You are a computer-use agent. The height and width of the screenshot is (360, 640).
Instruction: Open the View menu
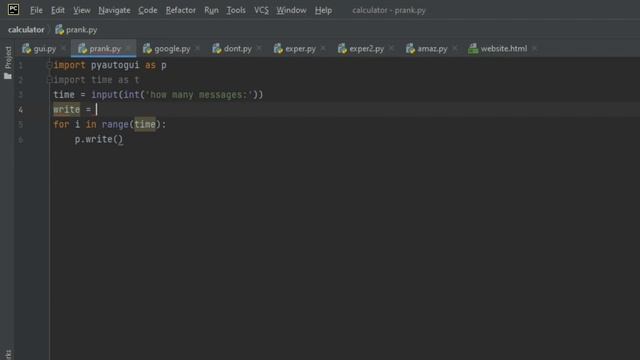click(82, 10)
